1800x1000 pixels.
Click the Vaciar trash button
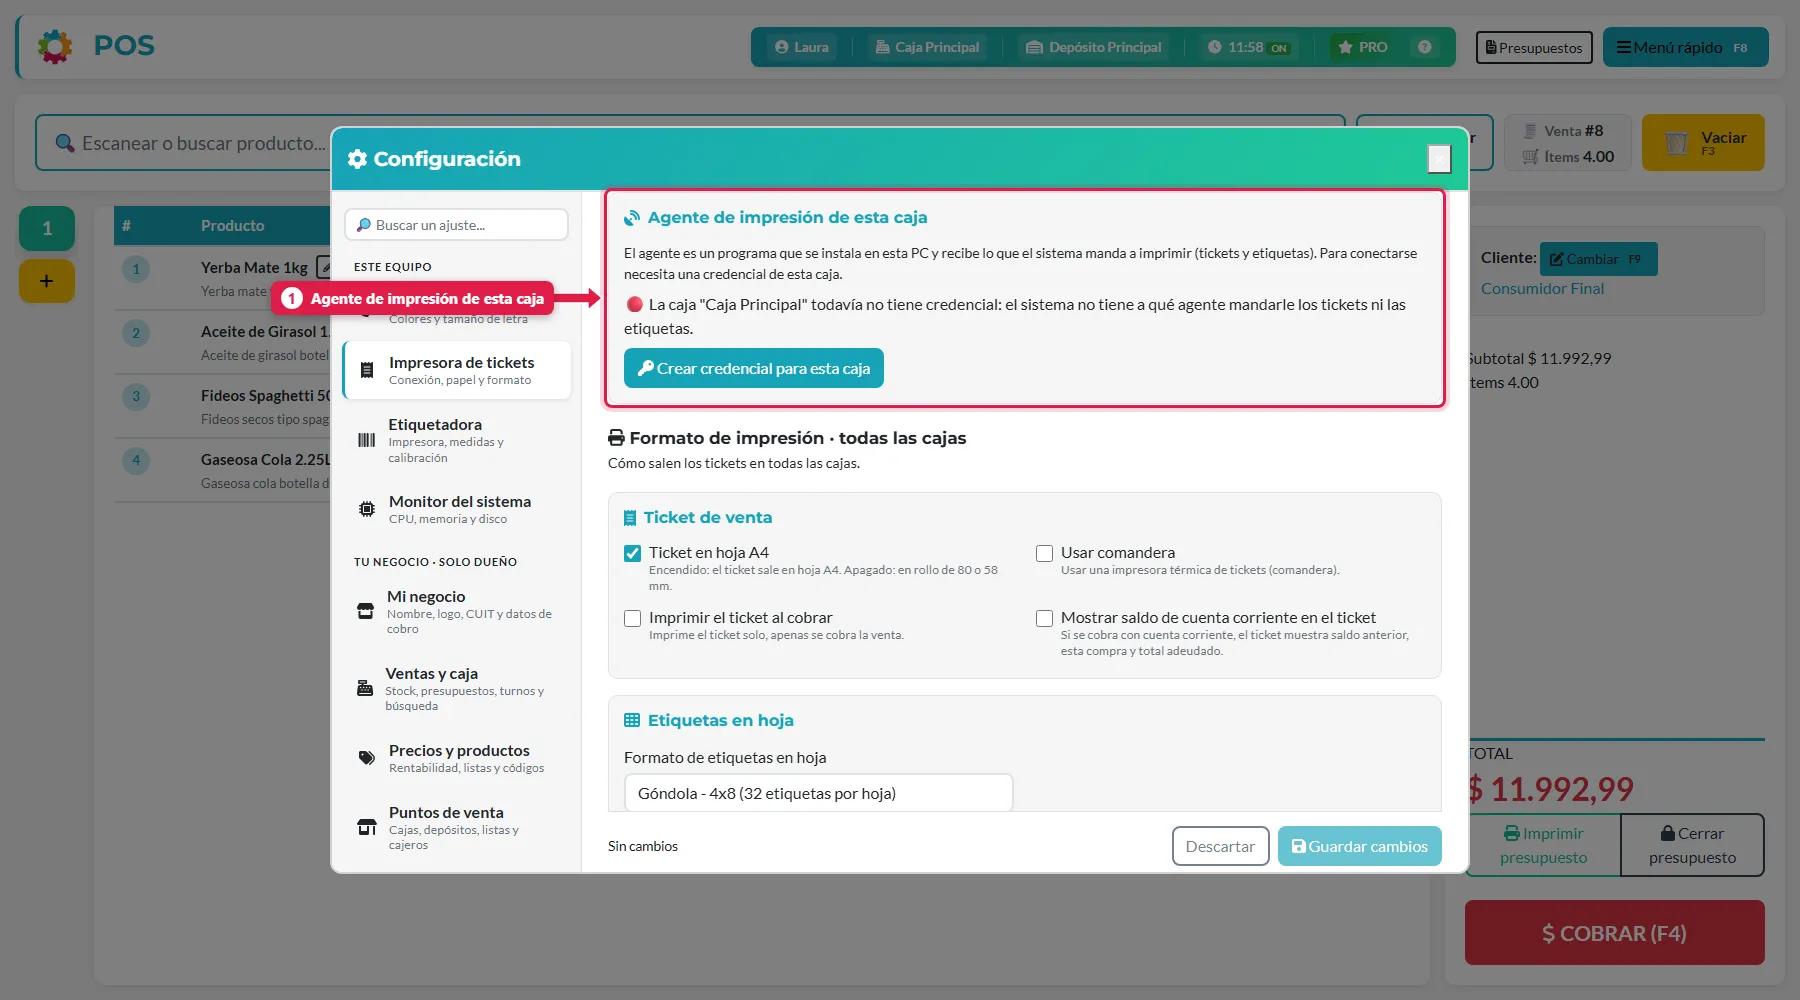pyautogui.click(x=1703, y=142)
